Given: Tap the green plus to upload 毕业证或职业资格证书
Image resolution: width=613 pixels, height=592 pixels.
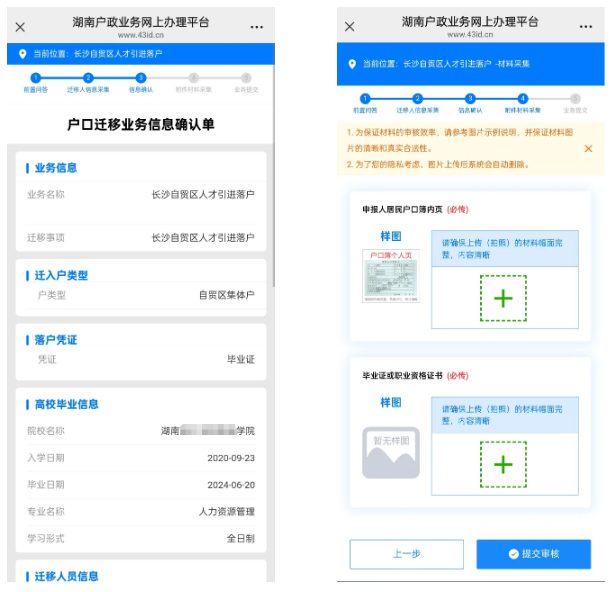Looking at the screenshot, I should pos(503,464).
